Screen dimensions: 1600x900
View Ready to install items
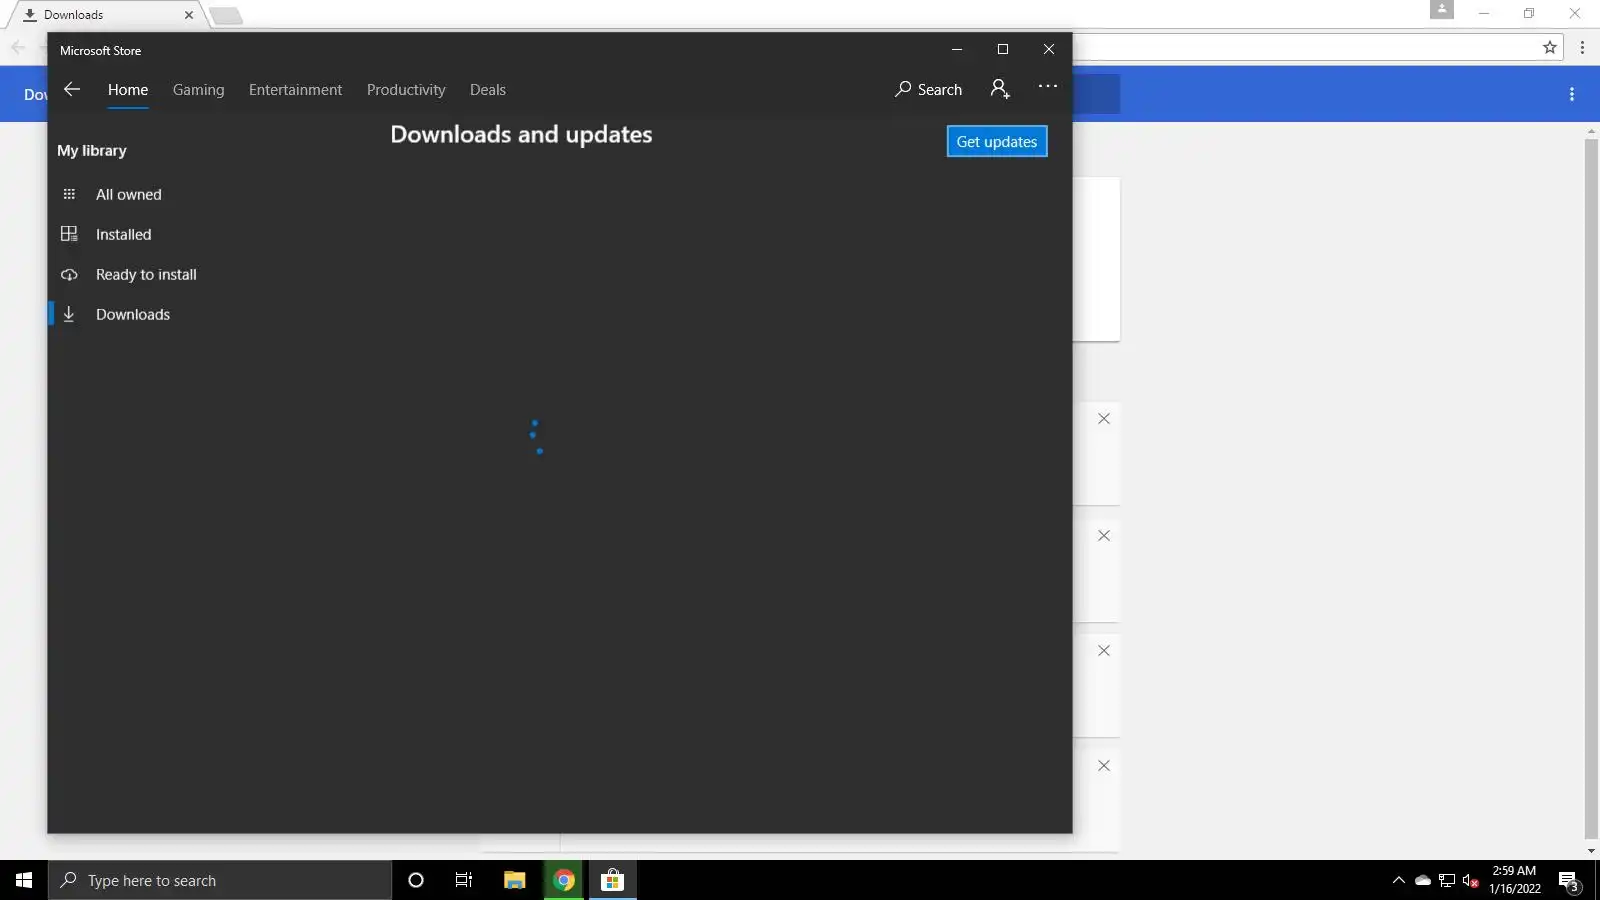146,275
